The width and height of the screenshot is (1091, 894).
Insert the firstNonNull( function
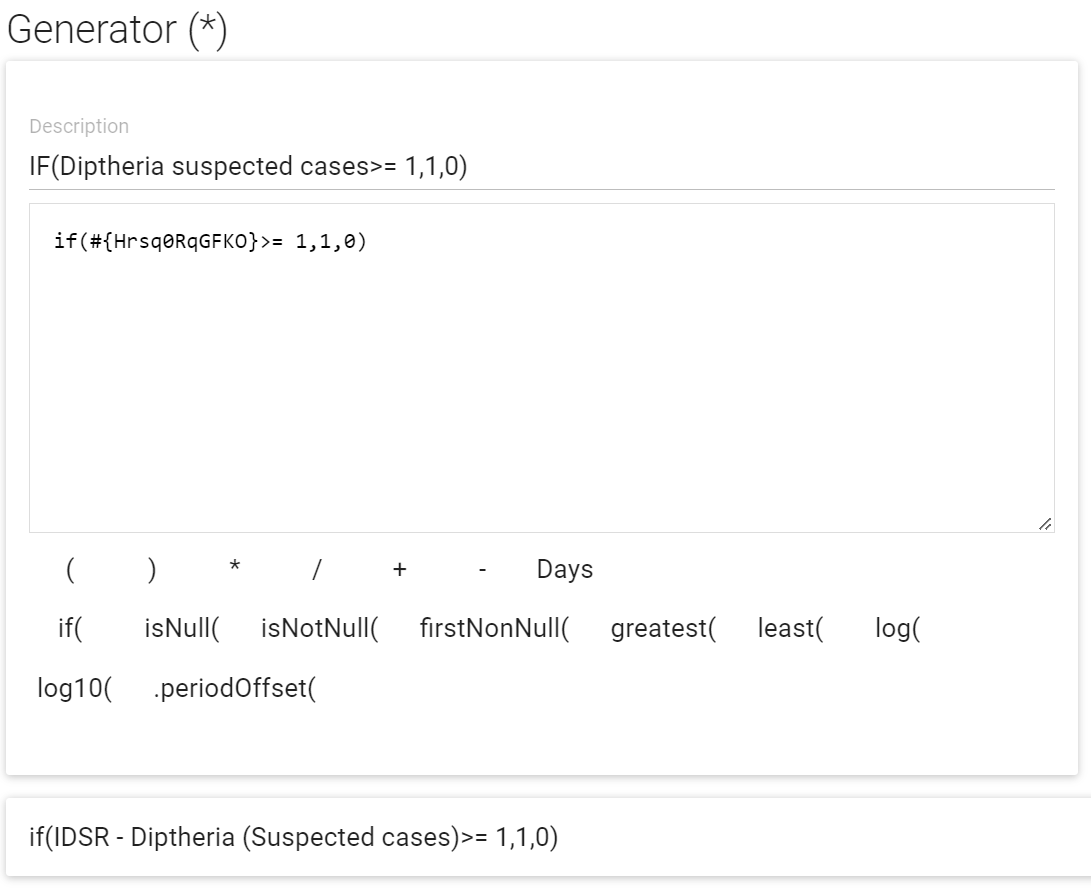[495, 628]
